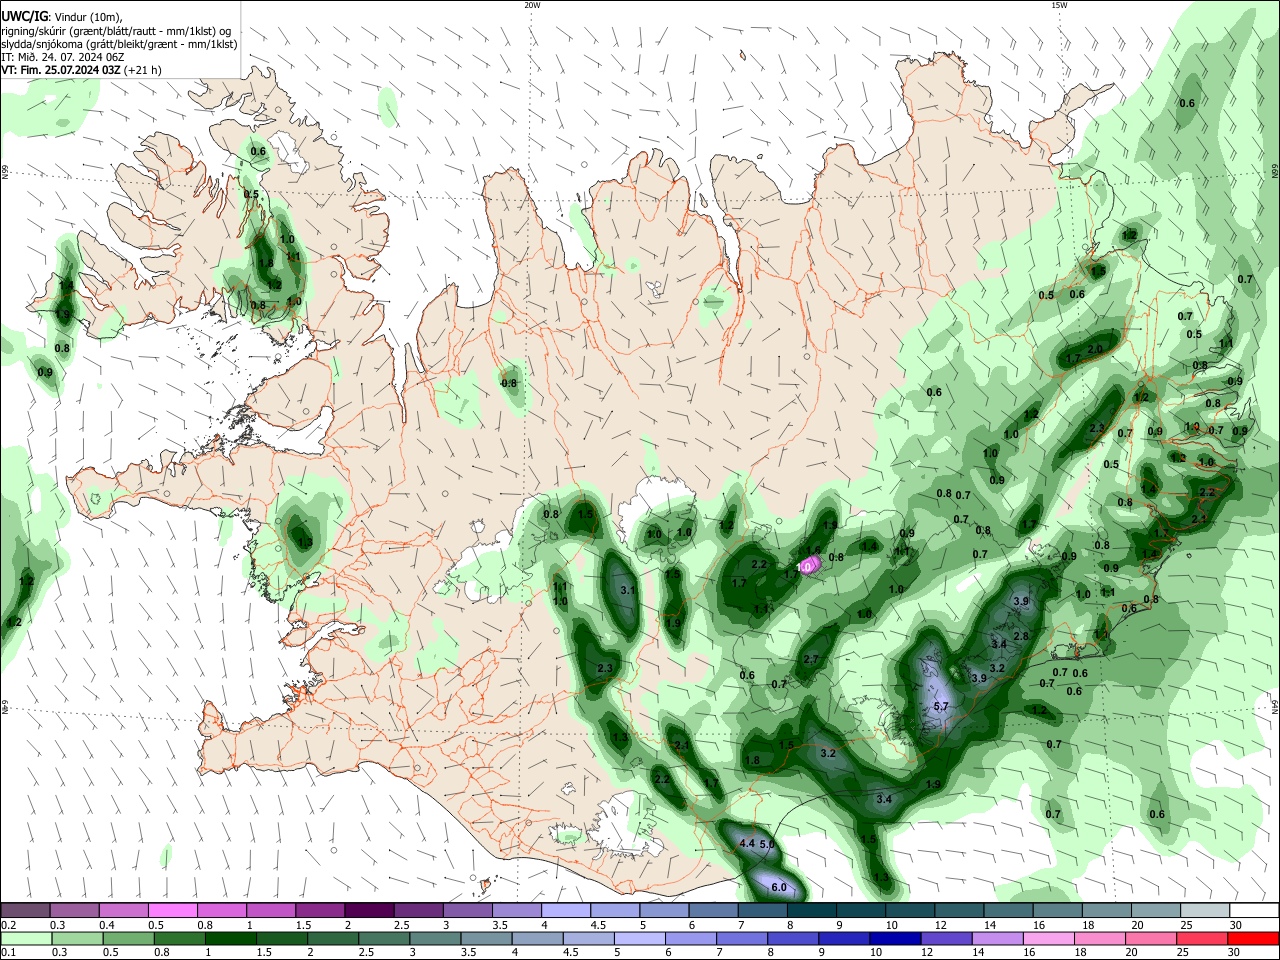
Task: Click the 2.7 precipitation value on the map
Action: [811, 659]
